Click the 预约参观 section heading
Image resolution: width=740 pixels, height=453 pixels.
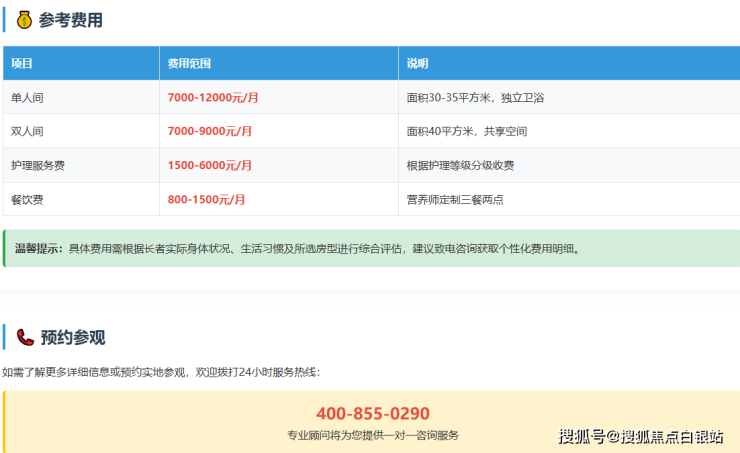(x=72, y=337)
